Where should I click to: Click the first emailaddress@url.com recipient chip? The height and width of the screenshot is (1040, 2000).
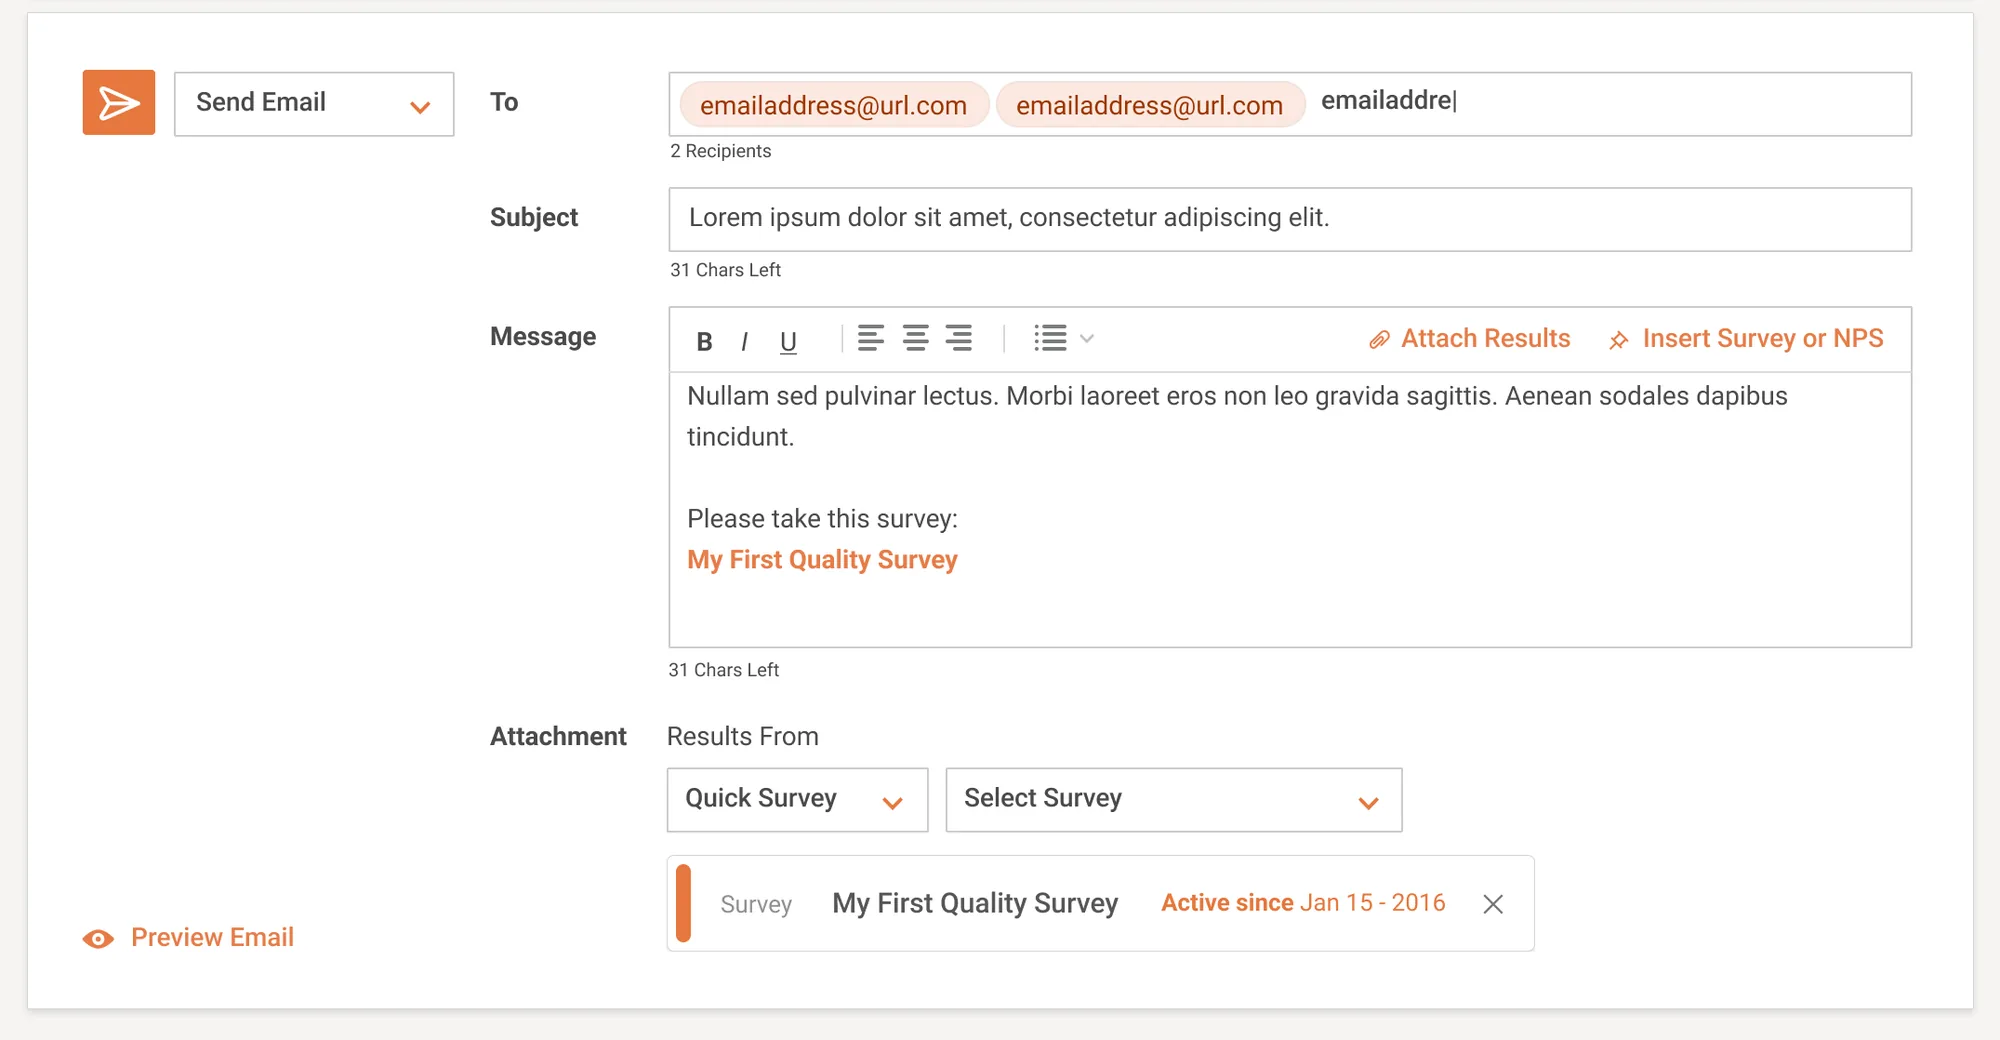click(x=834, y=105)
